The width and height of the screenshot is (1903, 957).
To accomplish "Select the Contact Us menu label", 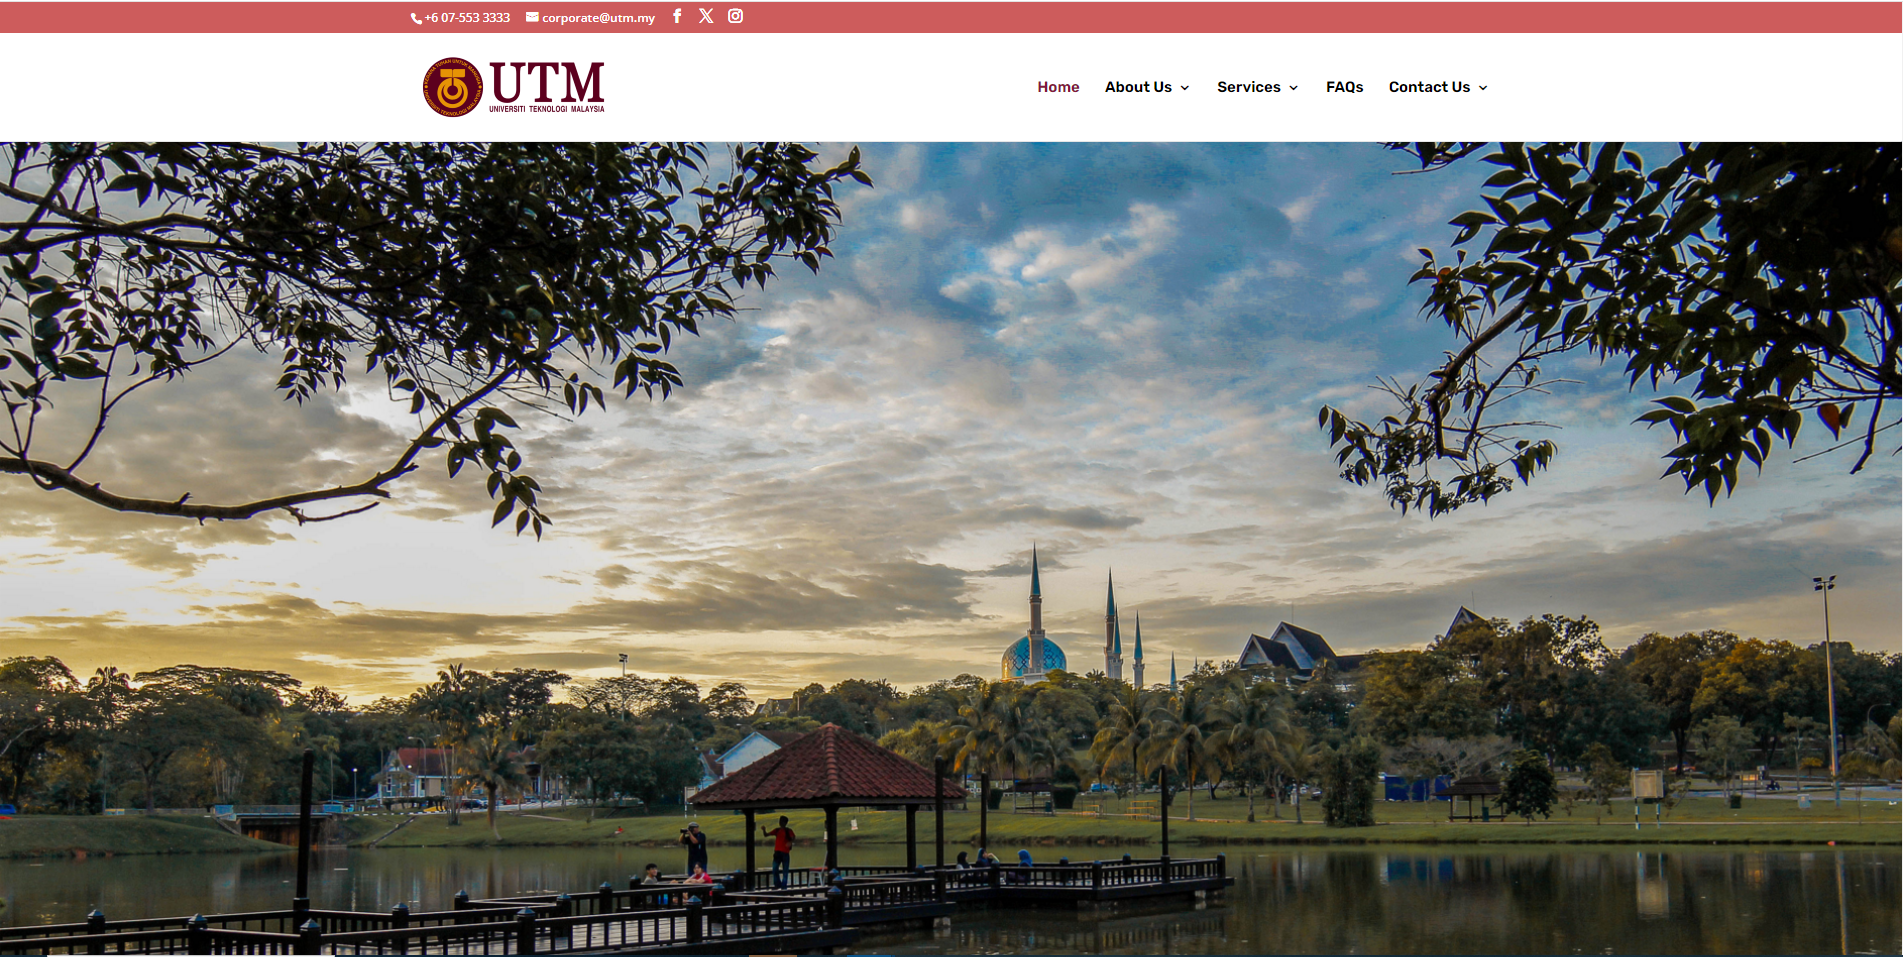I will 1429,87.
